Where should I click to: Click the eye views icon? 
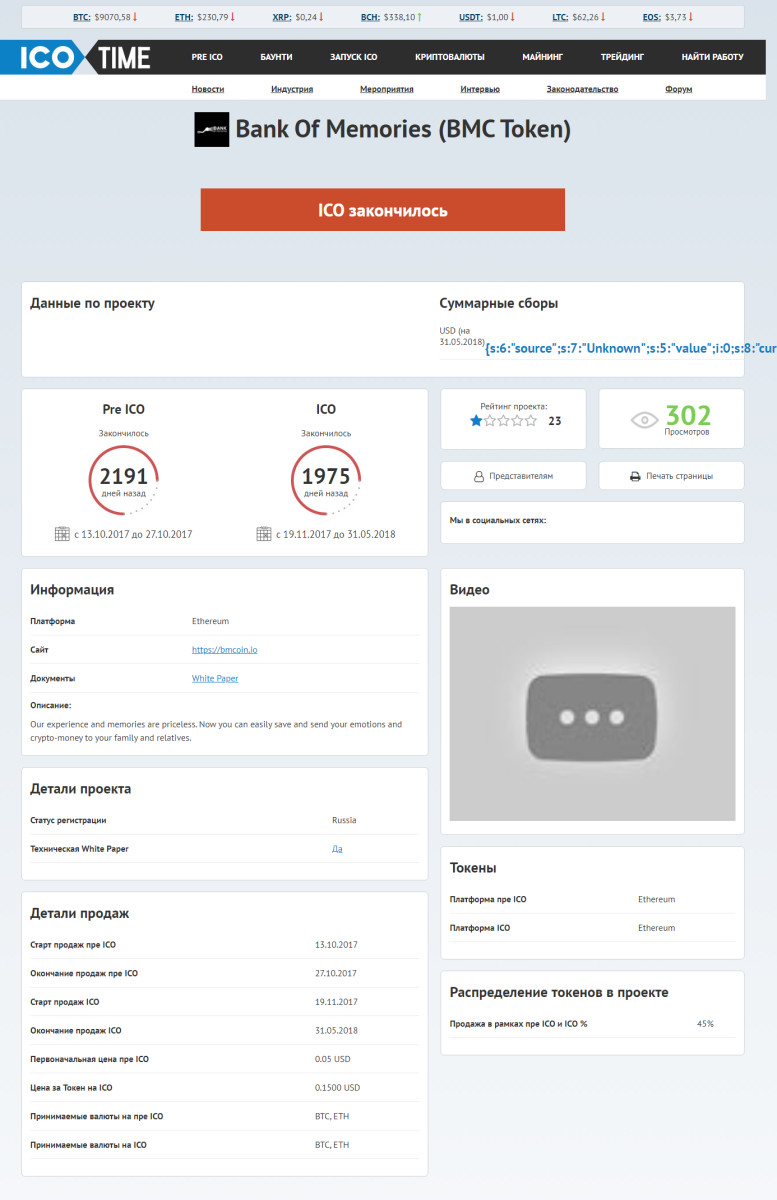(x=645, y=420)
